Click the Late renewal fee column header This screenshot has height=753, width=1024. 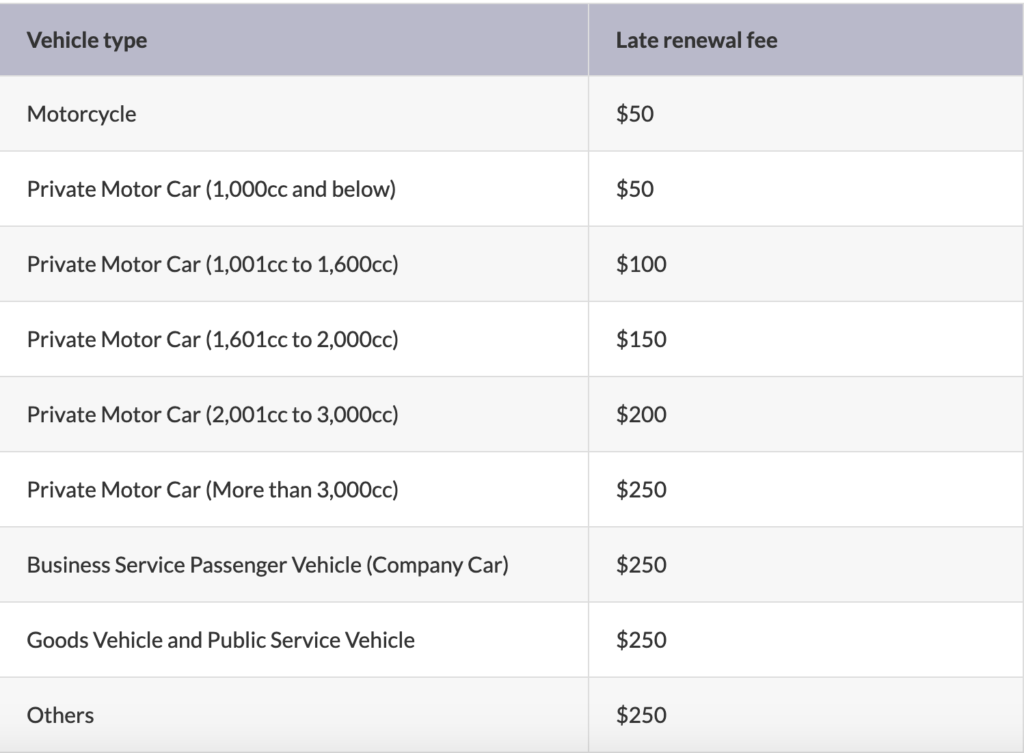coord(696,40)
